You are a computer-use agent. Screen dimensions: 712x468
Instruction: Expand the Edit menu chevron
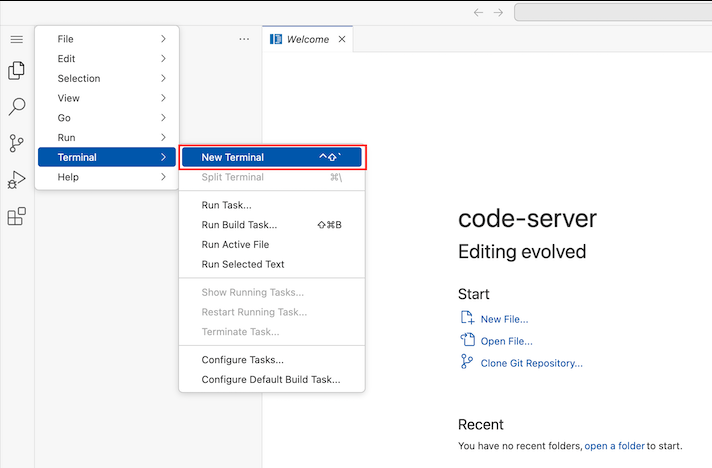[163, 59]
